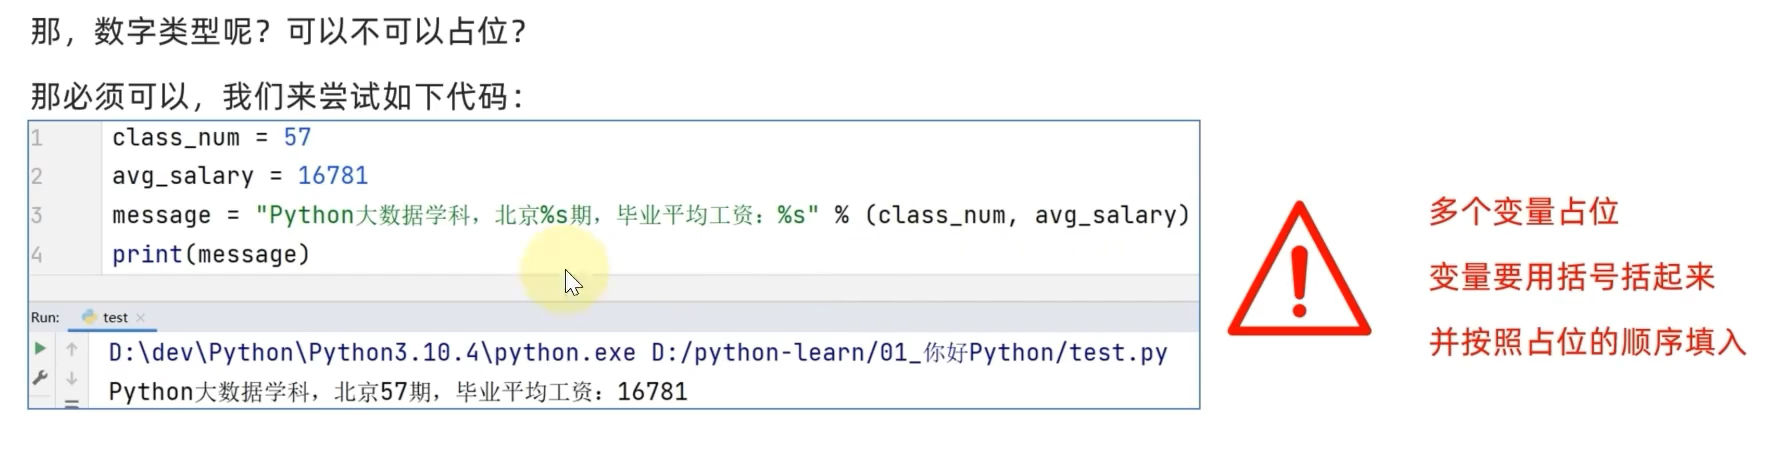The width and height of the screenshot is (1769, 467).
Task: Click the Run: panel label
Action: pos(45,318)
